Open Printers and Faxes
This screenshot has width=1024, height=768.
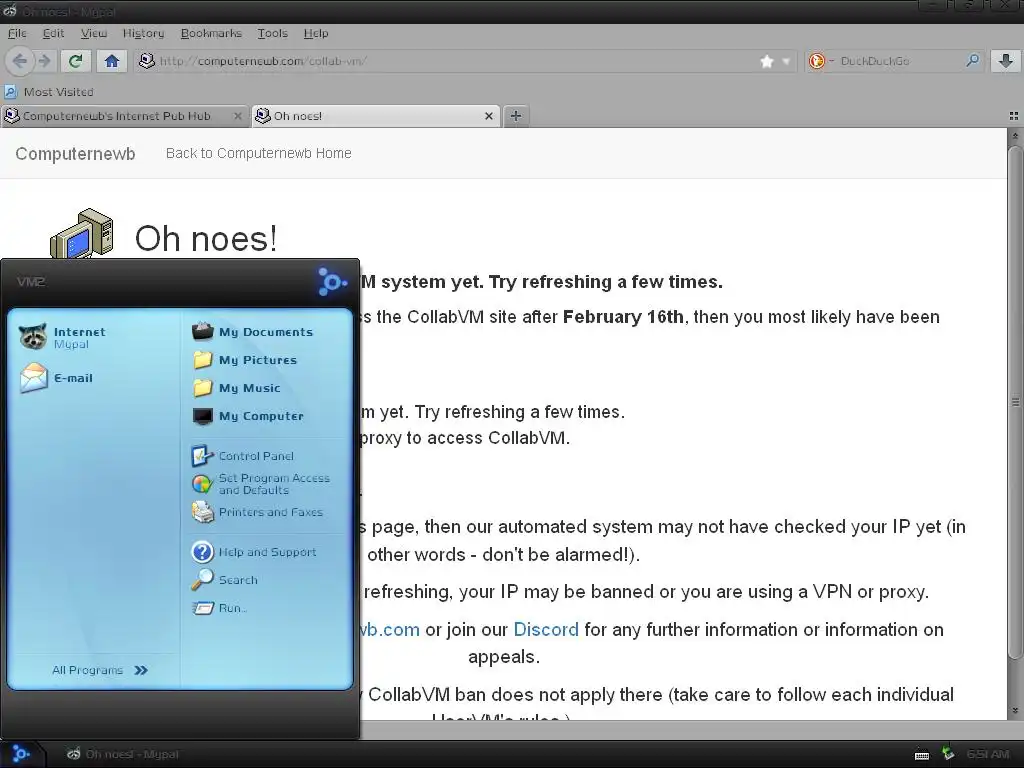point(257,513)
